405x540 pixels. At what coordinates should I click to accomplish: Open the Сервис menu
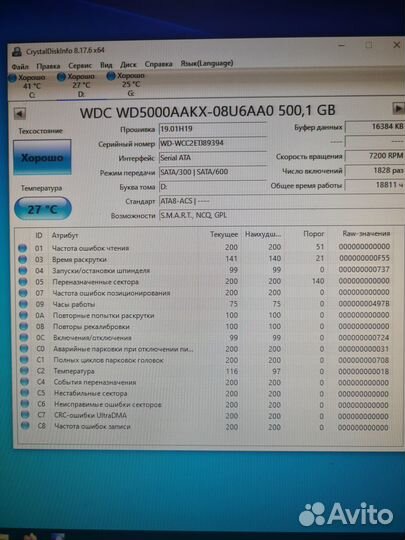80,65
